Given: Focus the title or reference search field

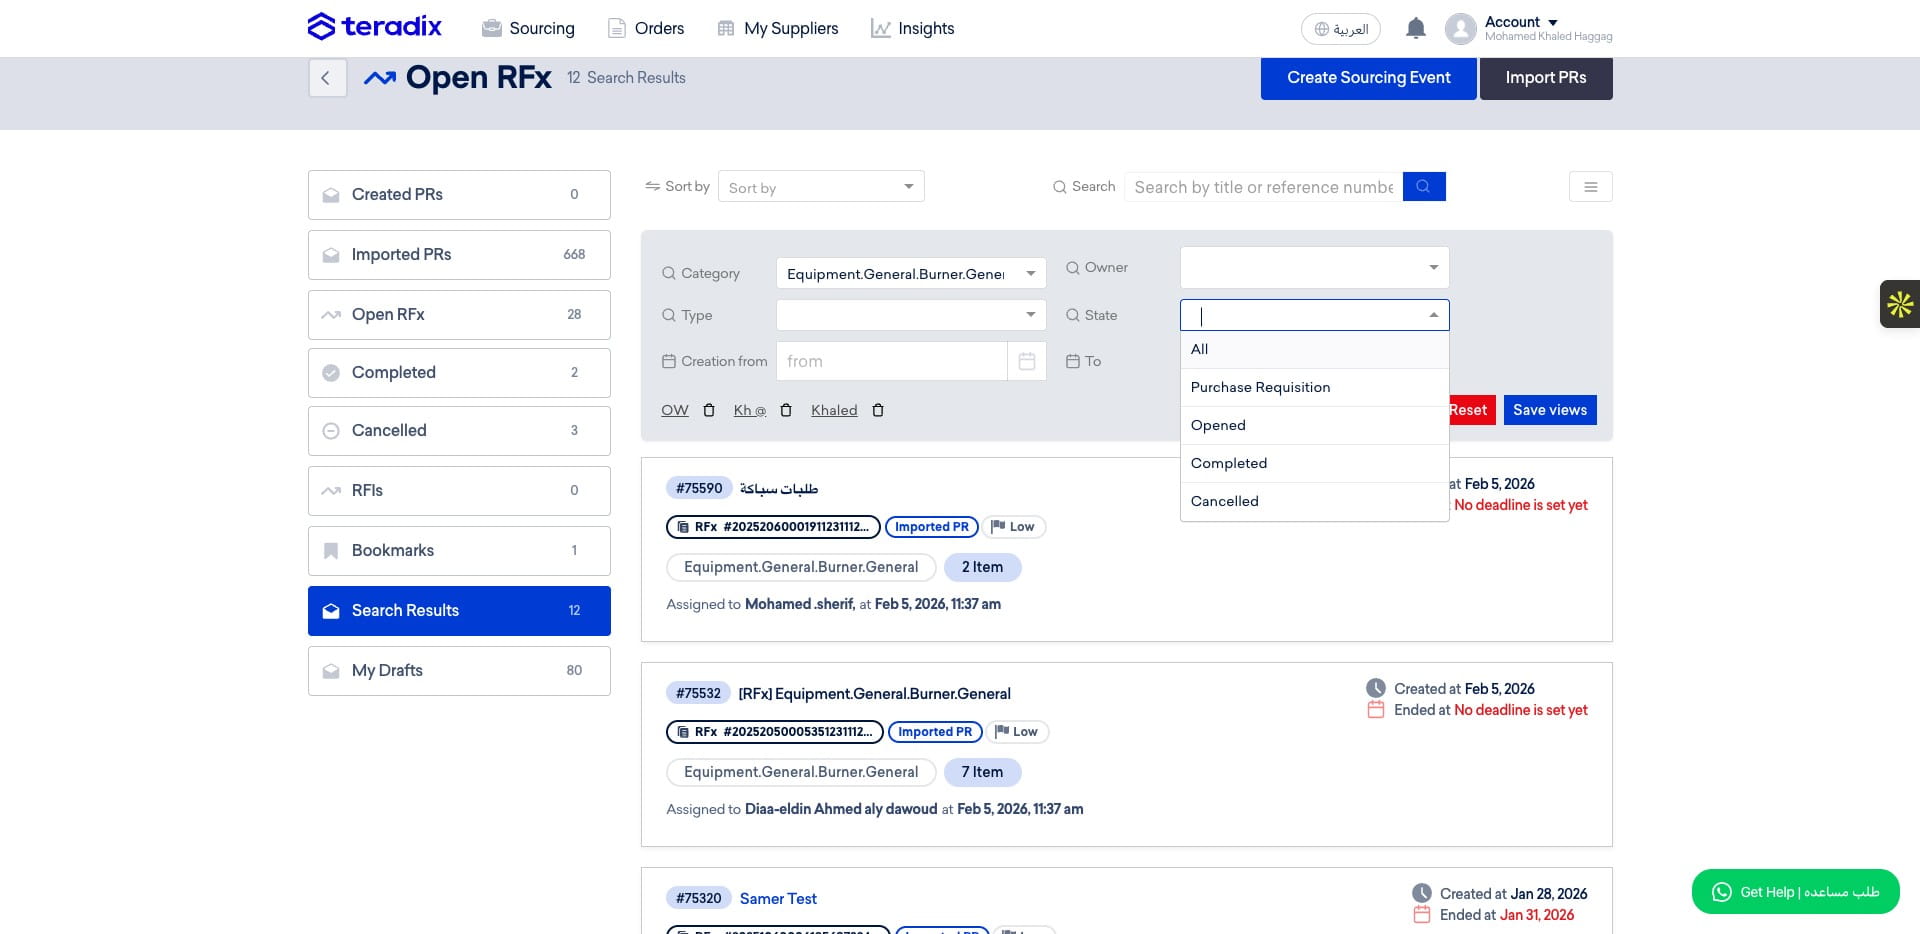Looking at the screenshot, I should click(1263, 187).
